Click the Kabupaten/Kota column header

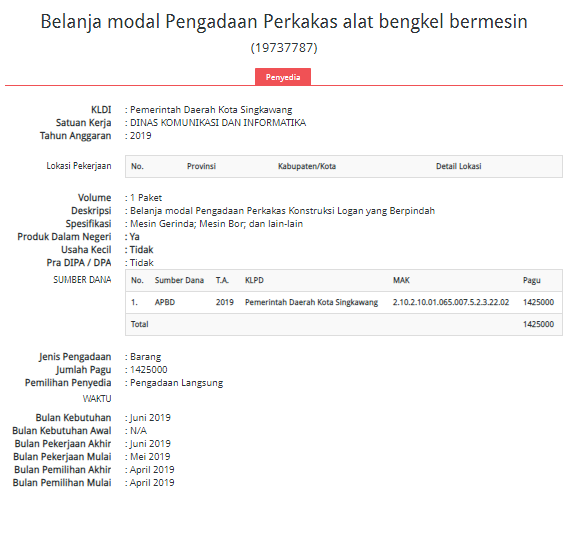pos(307,166)
